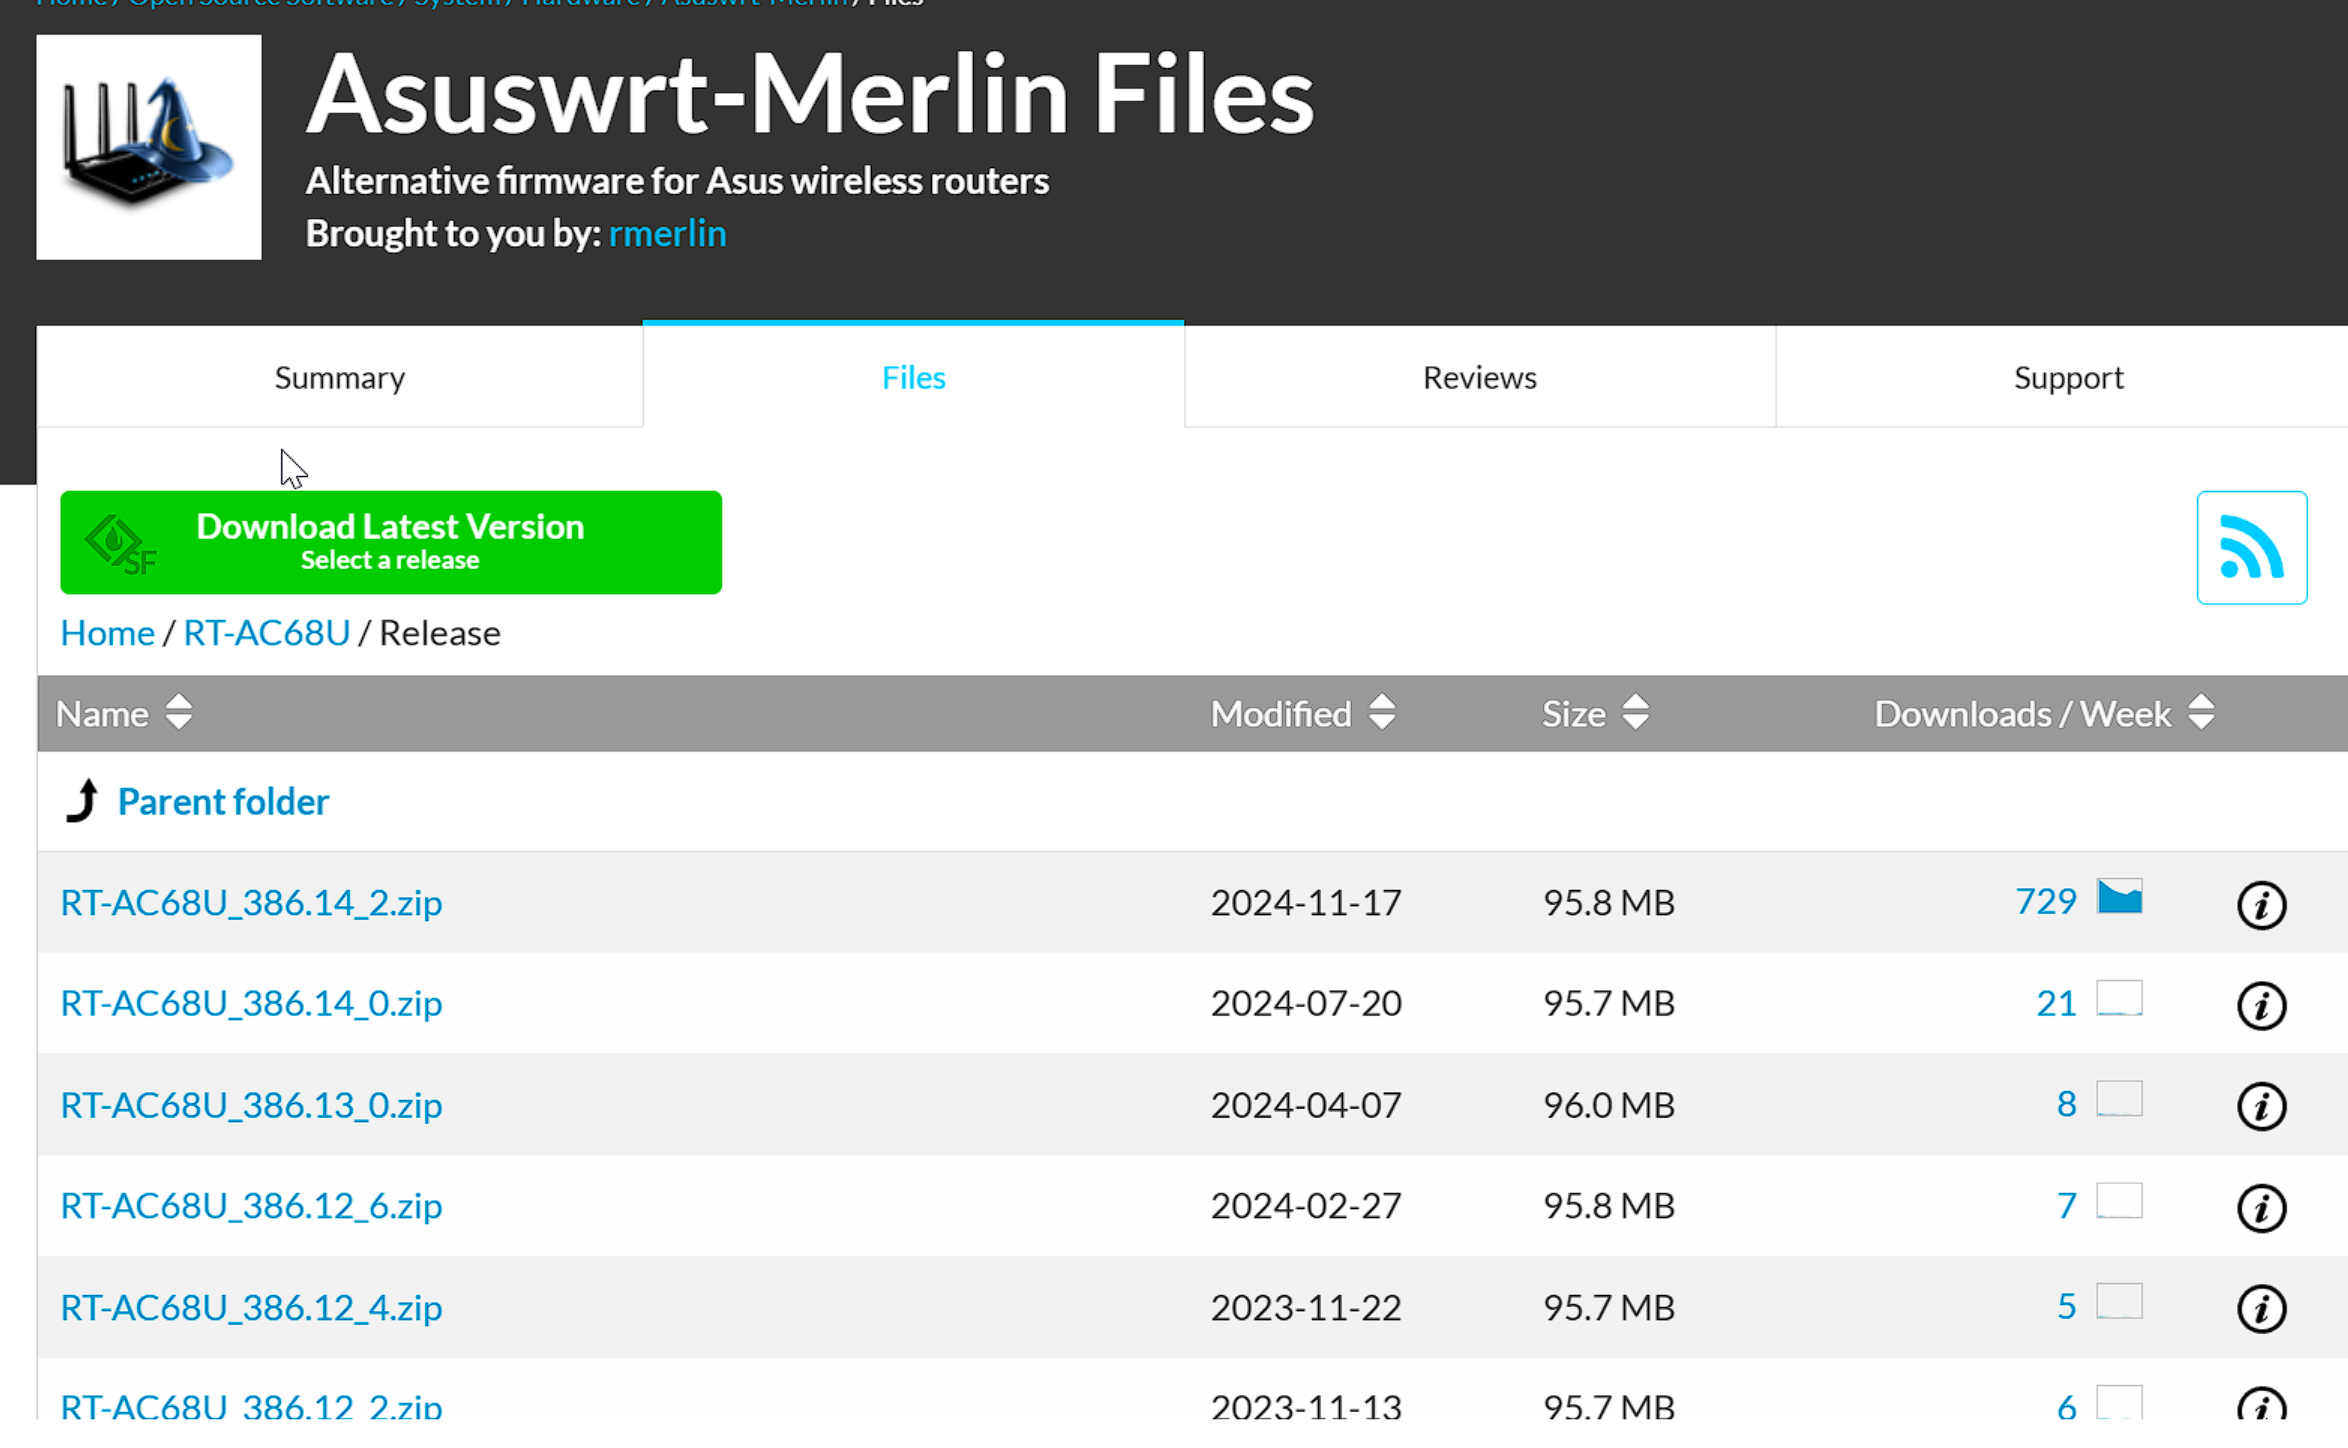The height and width of the screenshot is (1448, 2348).
Task: Download RT-AC68U_386.12_4.zip
Action: (251, 1307)
